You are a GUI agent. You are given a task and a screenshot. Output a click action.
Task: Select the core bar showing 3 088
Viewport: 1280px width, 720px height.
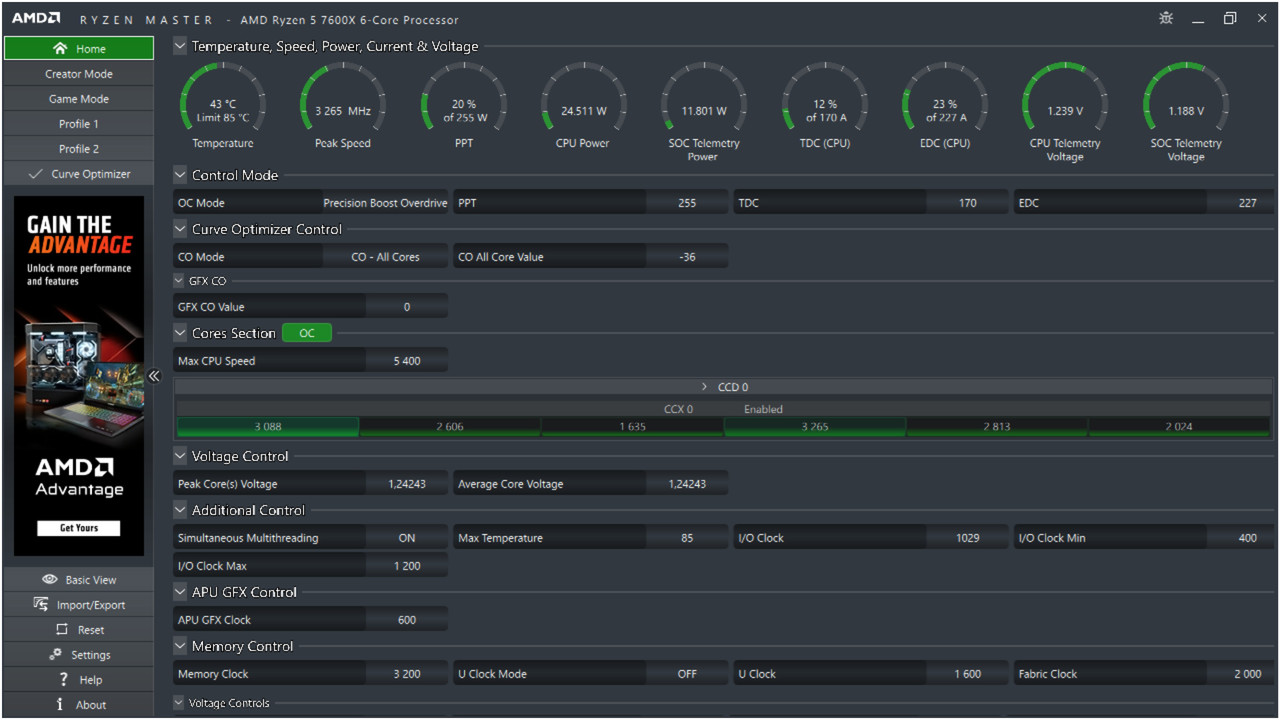(x=267, y=426)
